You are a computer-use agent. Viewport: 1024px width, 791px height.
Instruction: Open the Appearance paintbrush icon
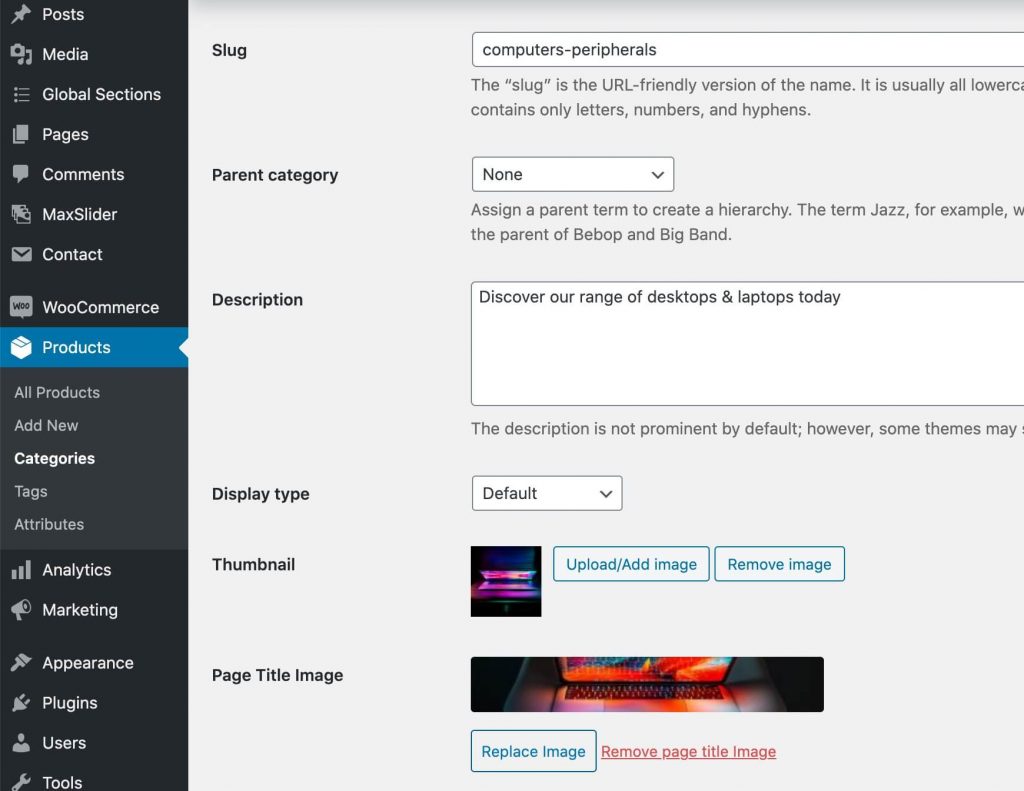coord(22,662)
